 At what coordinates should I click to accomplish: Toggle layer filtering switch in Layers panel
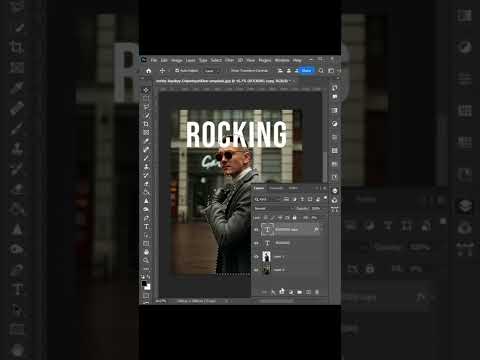pos(325,197)
